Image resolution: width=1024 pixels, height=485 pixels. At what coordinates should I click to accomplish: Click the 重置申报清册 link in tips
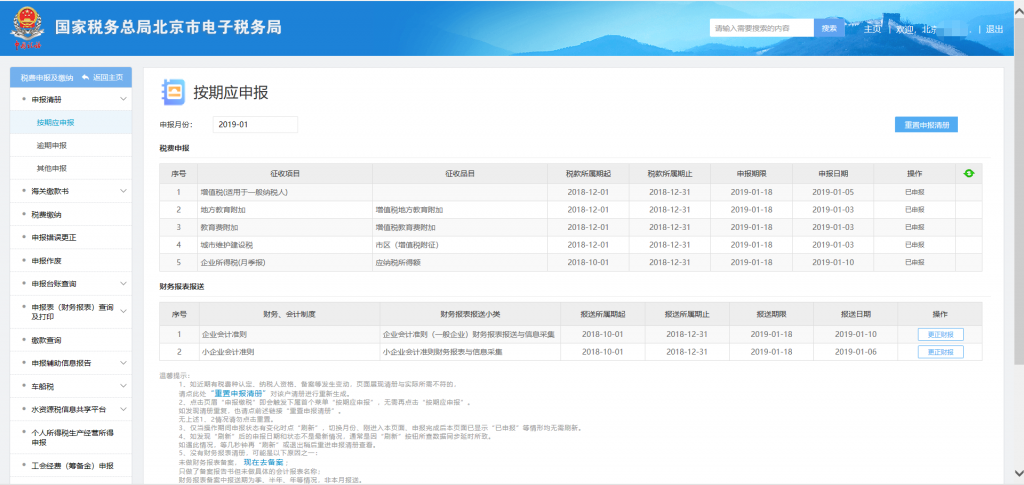click(238, 394)
